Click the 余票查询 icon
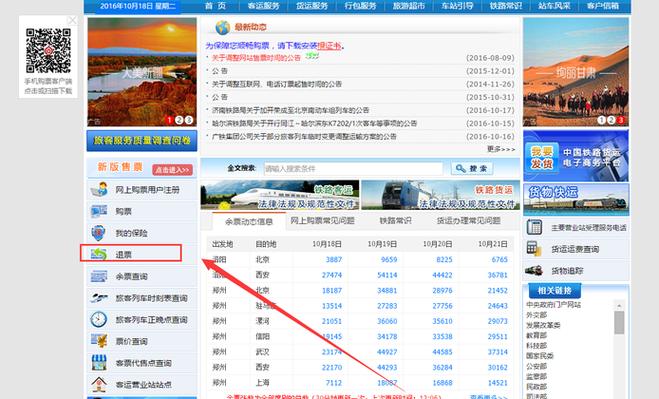Viewport: 659px width, 399px height. tap(99, 276)
